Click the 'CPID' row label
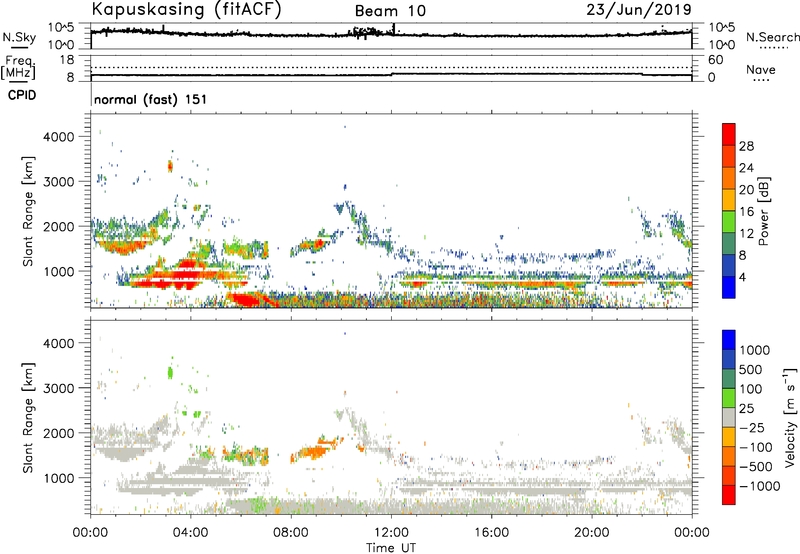Viewport: 800px width, 554px height. click(21, 95)
